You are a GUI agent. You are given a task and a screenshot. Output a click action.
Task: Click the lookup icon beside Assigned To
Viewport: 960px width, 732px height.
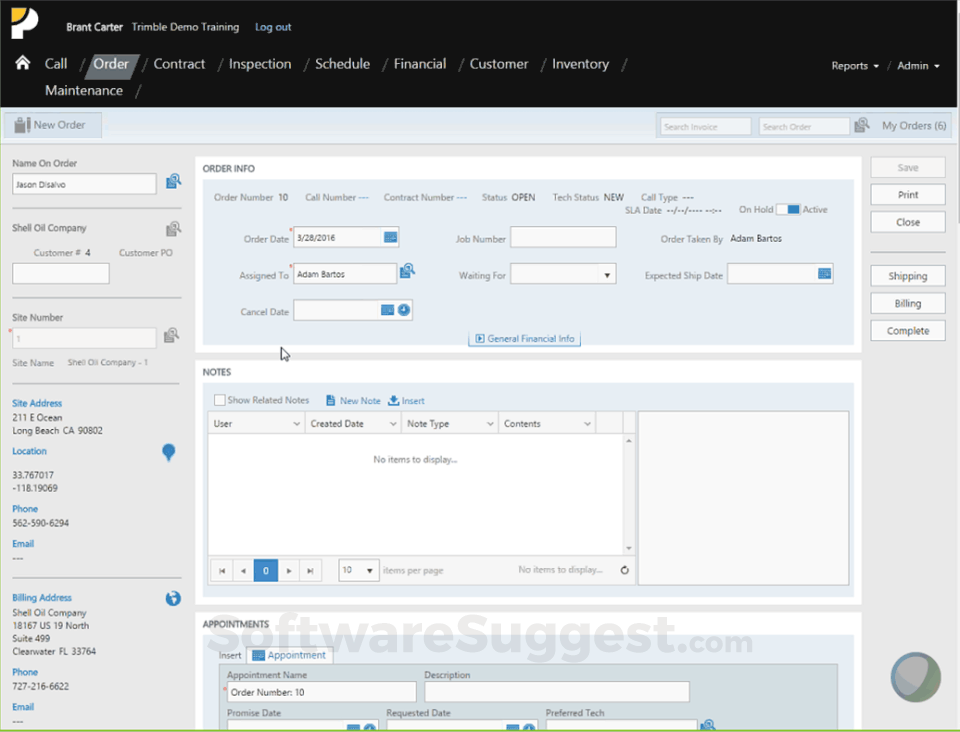pos(407,271)
